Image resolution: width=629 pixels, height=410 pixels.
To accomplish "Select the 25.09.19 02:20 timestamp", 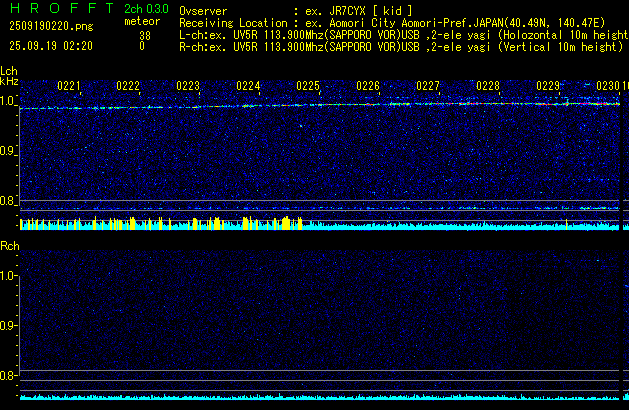I will 50,46.
